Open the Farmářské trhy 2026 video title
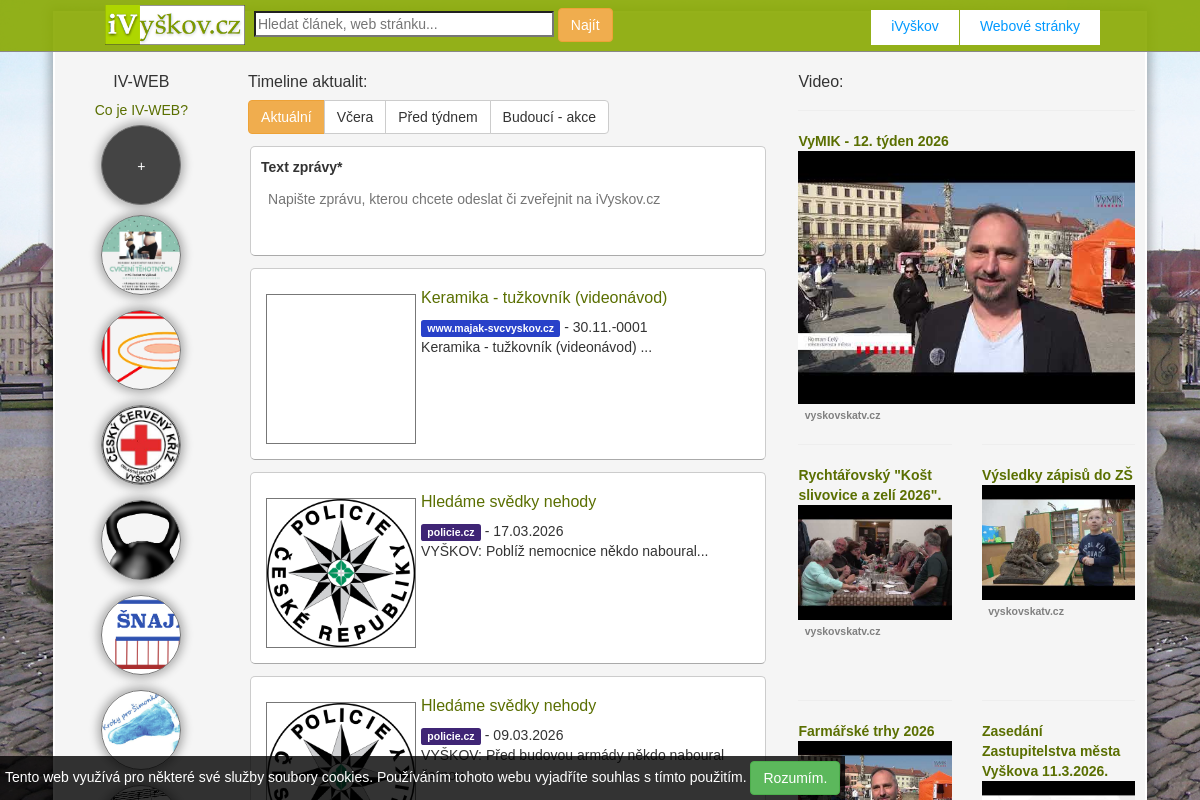This screenshot has height=800, width=1200. tap(866, 731)
